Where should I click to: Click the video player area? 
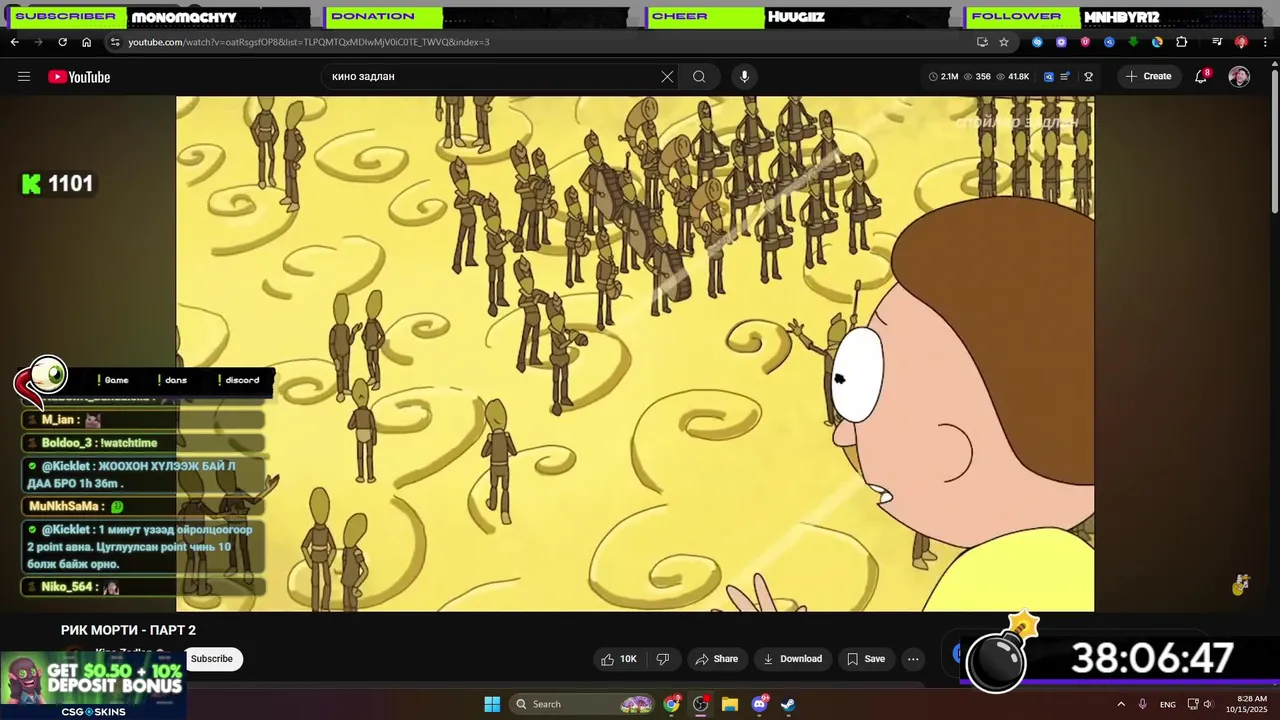(x=635, y=353)
